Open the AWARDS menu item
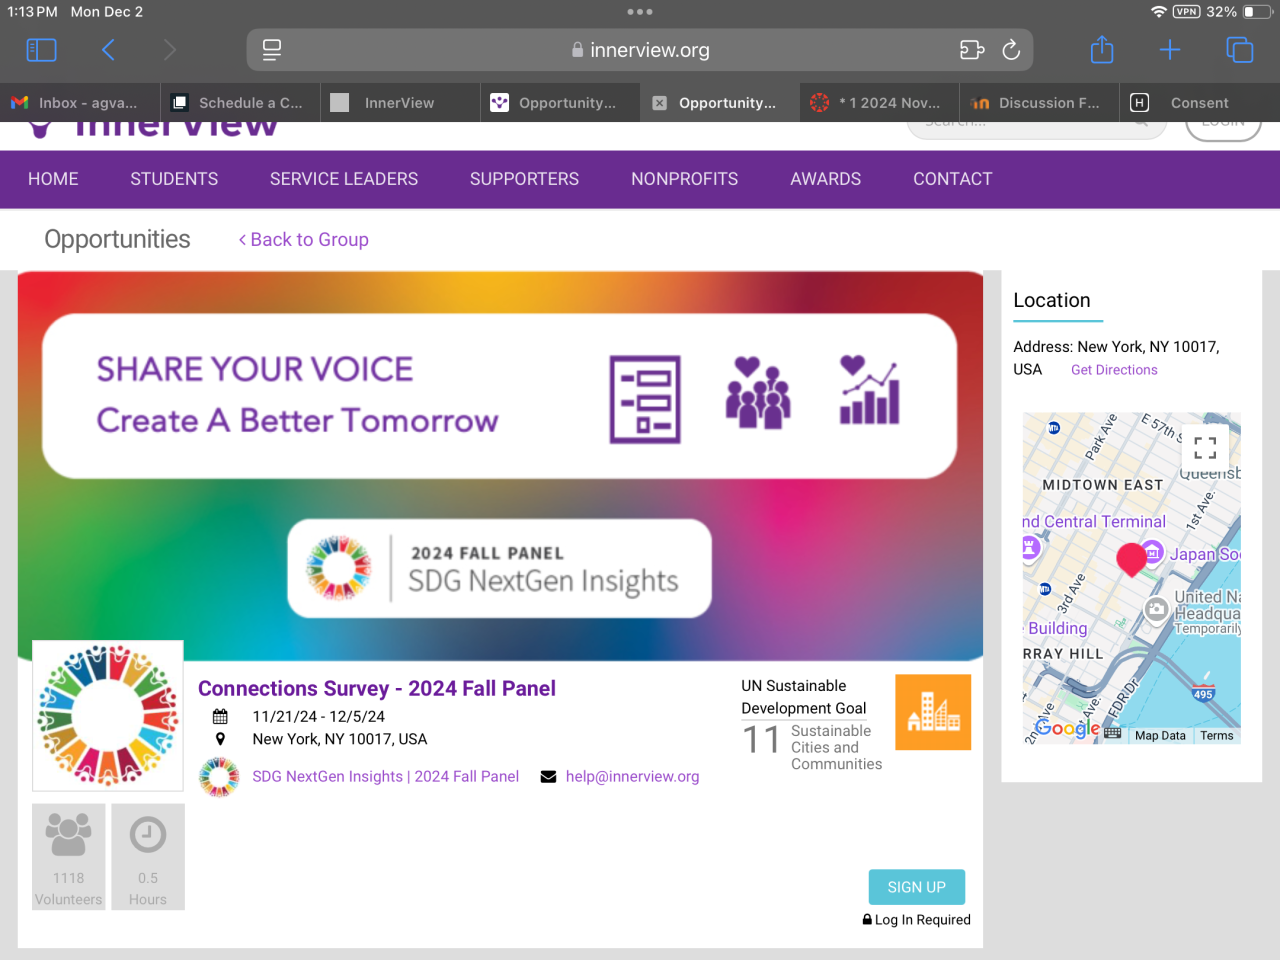 tap(825, 179)
